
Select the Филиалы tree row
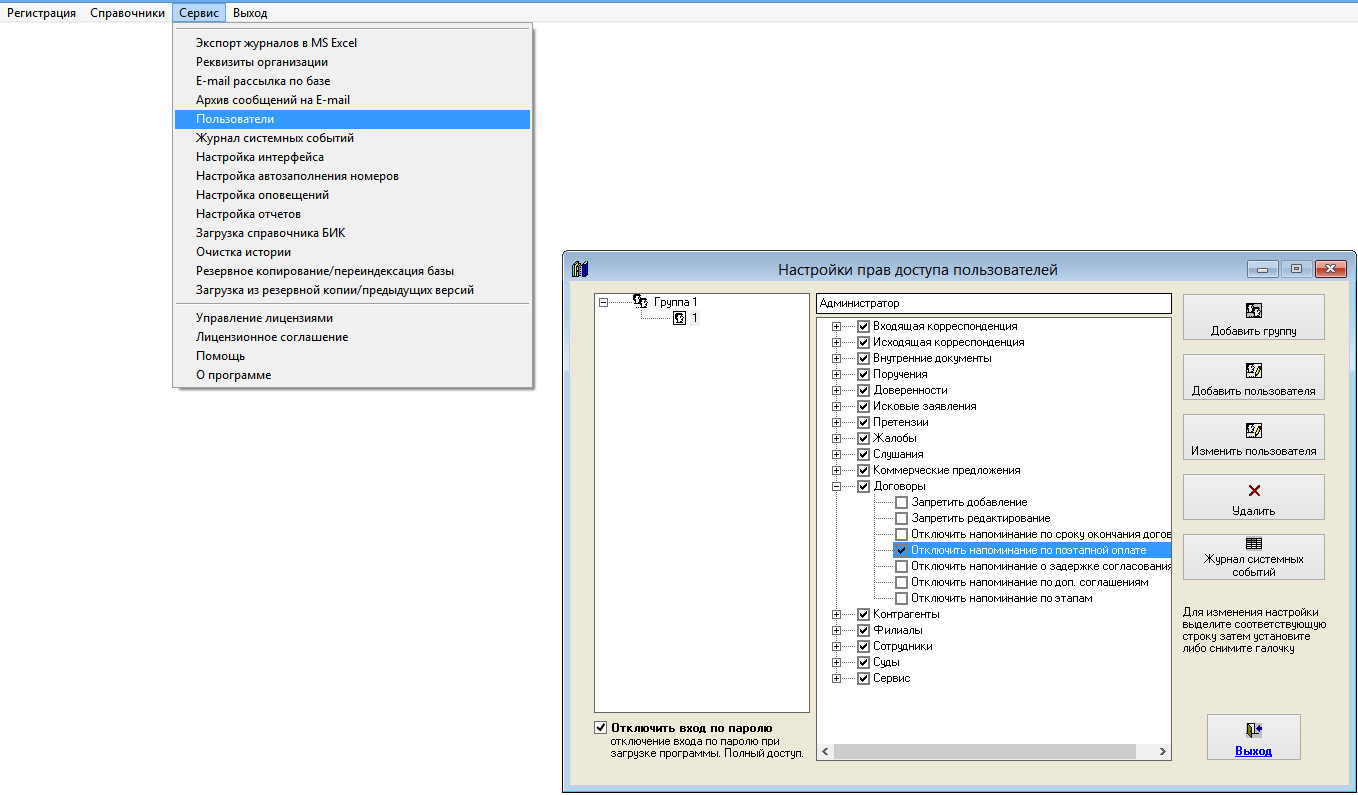click(x=898, y=630)
